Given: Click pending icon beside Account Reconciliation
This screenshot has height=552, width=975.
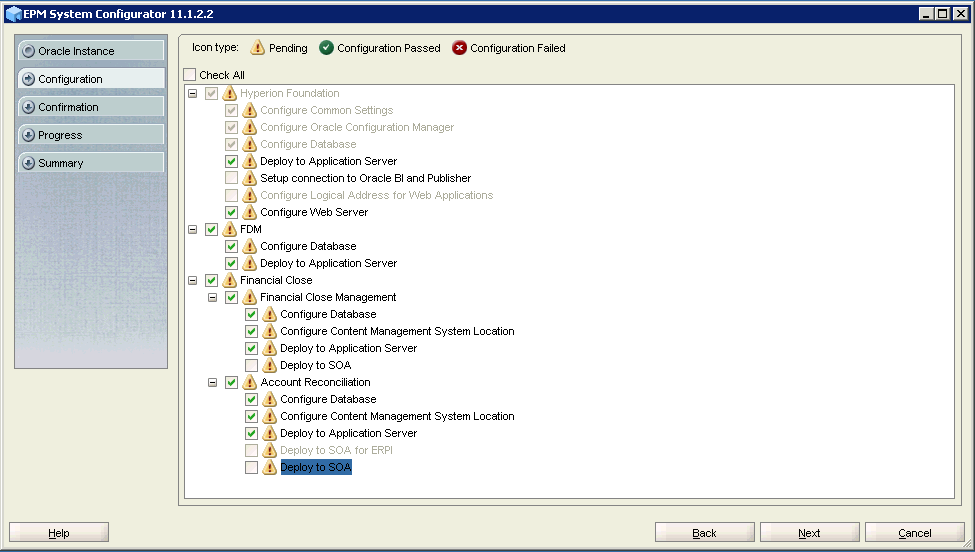Looking at the screenshot, I should (x=249, y=382).
